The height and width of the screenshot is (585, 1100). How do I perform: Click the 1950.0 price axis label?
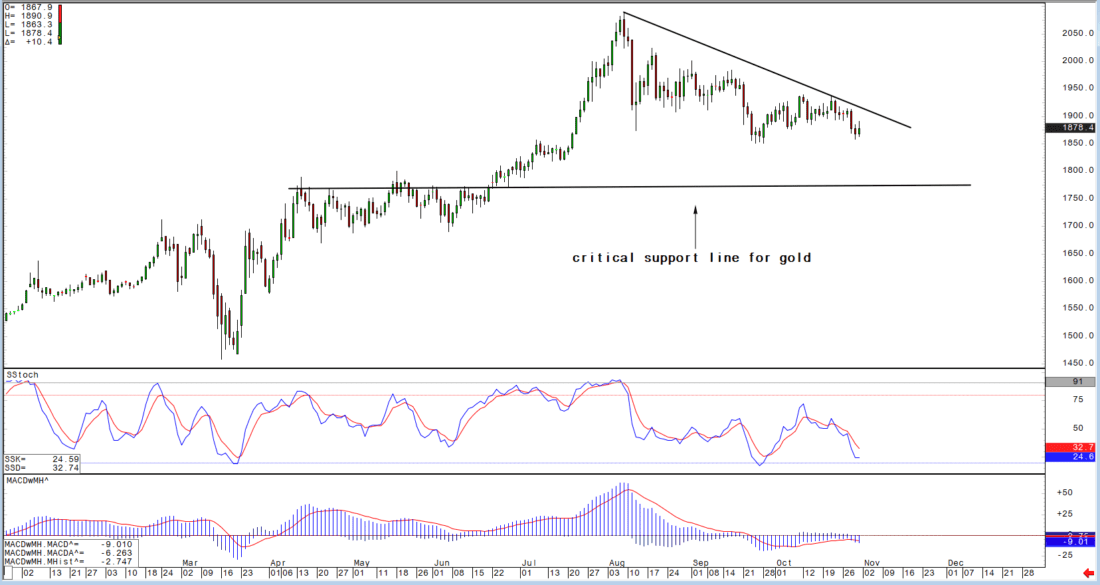tap(1078, 88)
